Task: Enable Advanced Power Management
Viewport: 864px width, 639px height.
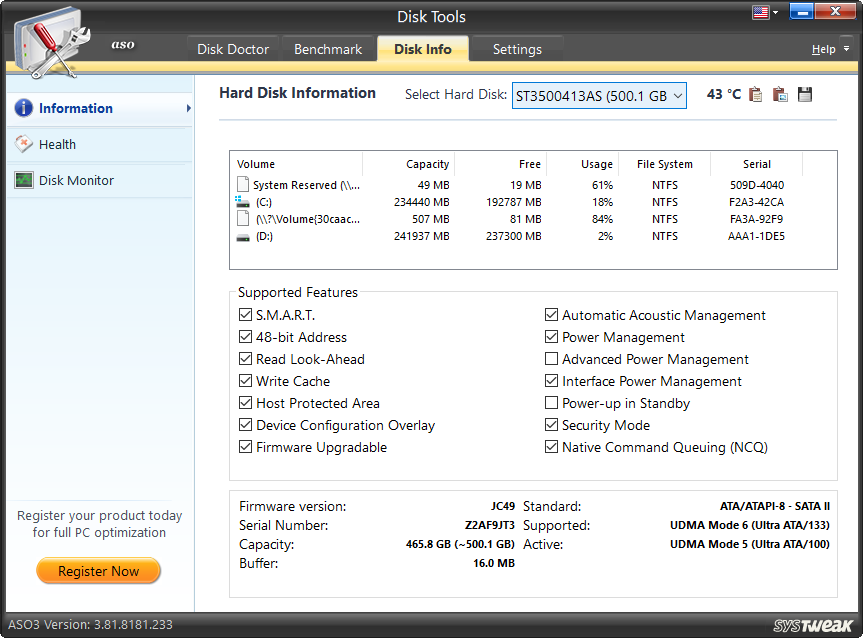Action: (x=551, y=359)
